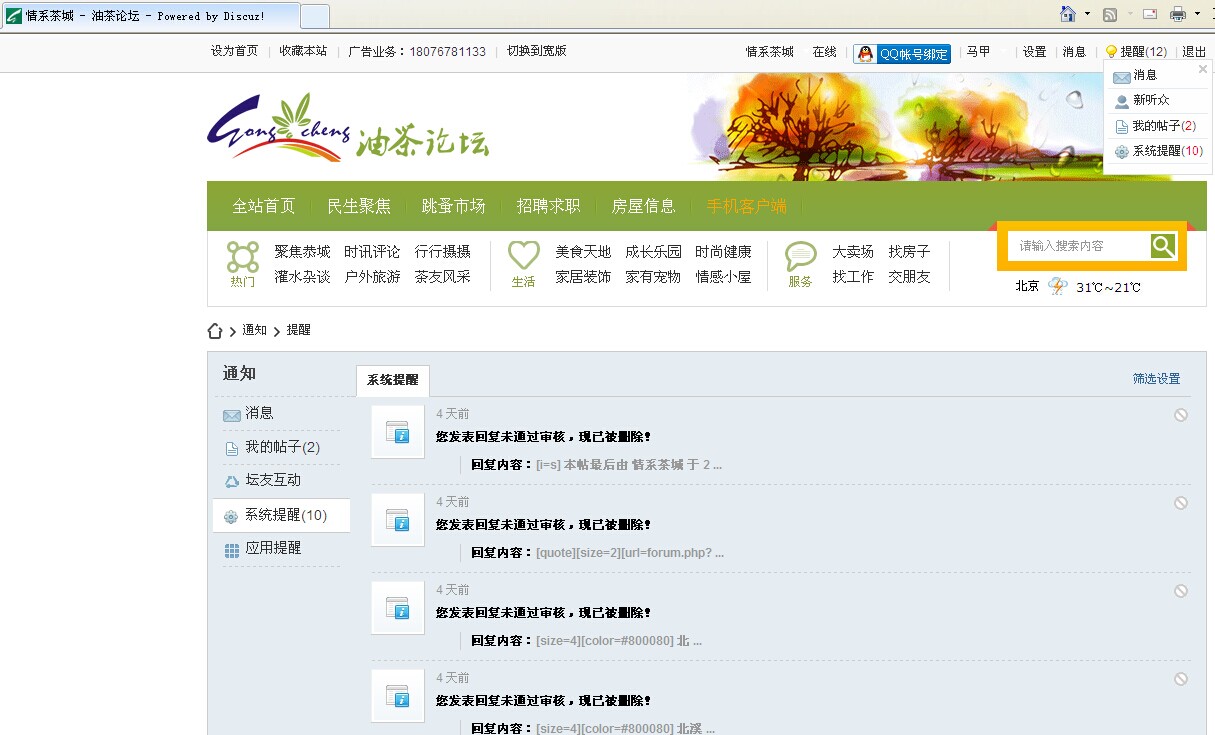Open the browser home page dropdown arrow
This screenshot has width=1215, height=735.
click(1089, 14)
